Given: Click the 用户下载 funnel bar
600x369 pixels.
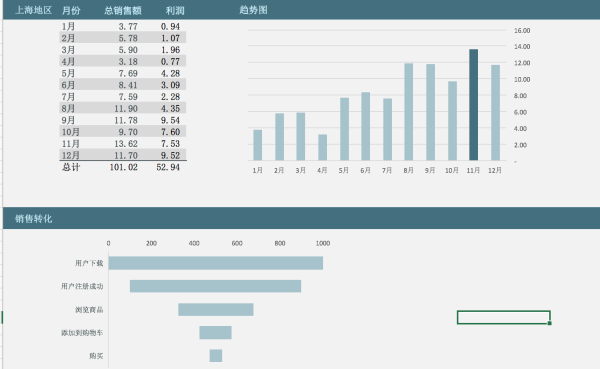Looking at the screenshot, I should (x=216, y=263).
